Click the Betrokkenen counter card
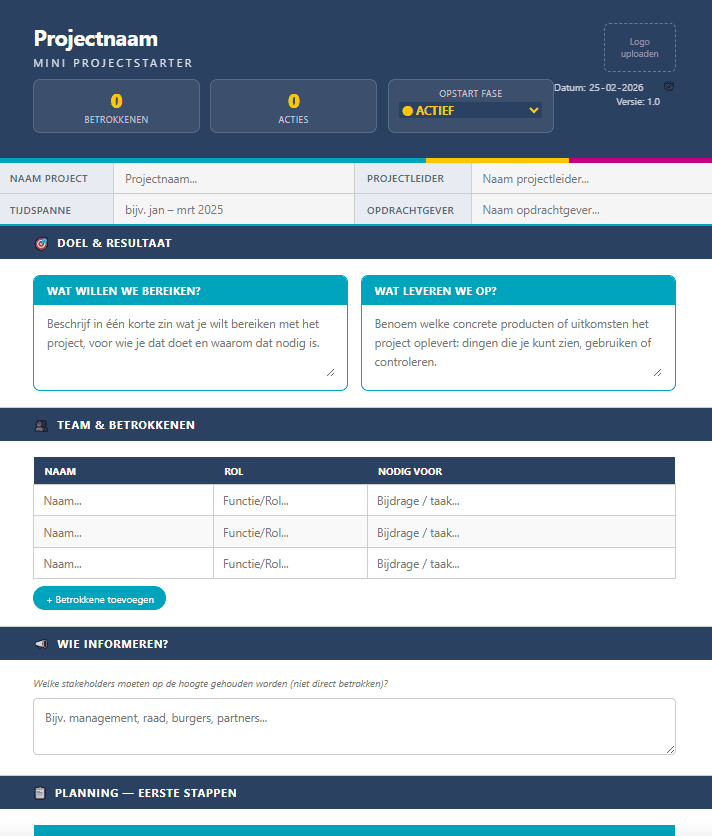 pyautogui.click(x=116, y=106)
